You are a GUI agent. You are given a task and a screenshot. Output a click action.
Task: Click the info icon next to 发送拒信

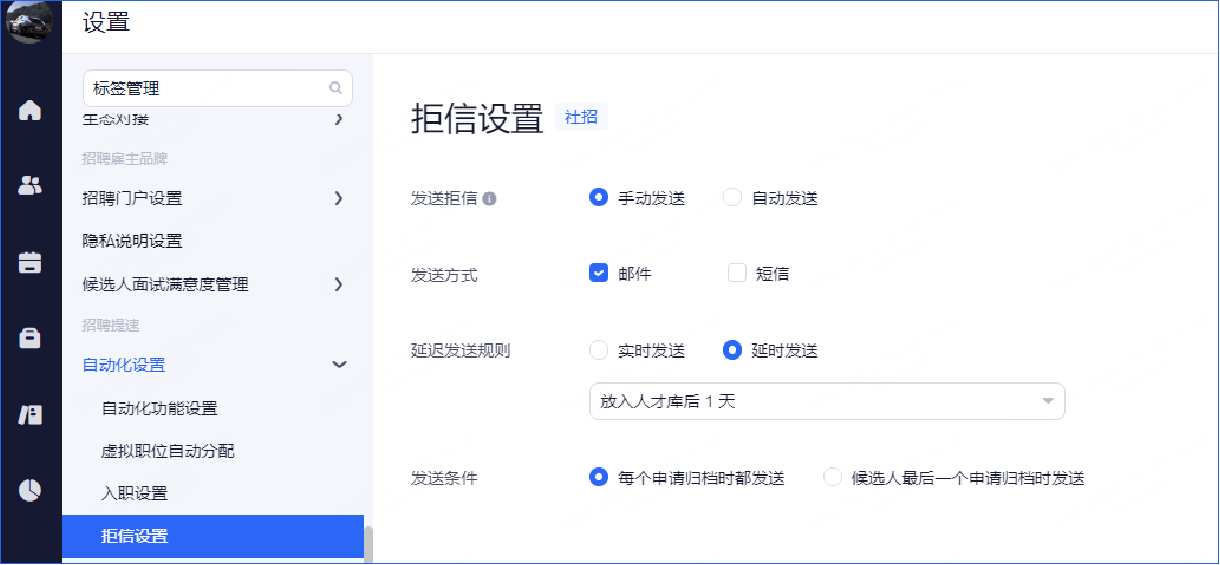click(x=489, y=198)
